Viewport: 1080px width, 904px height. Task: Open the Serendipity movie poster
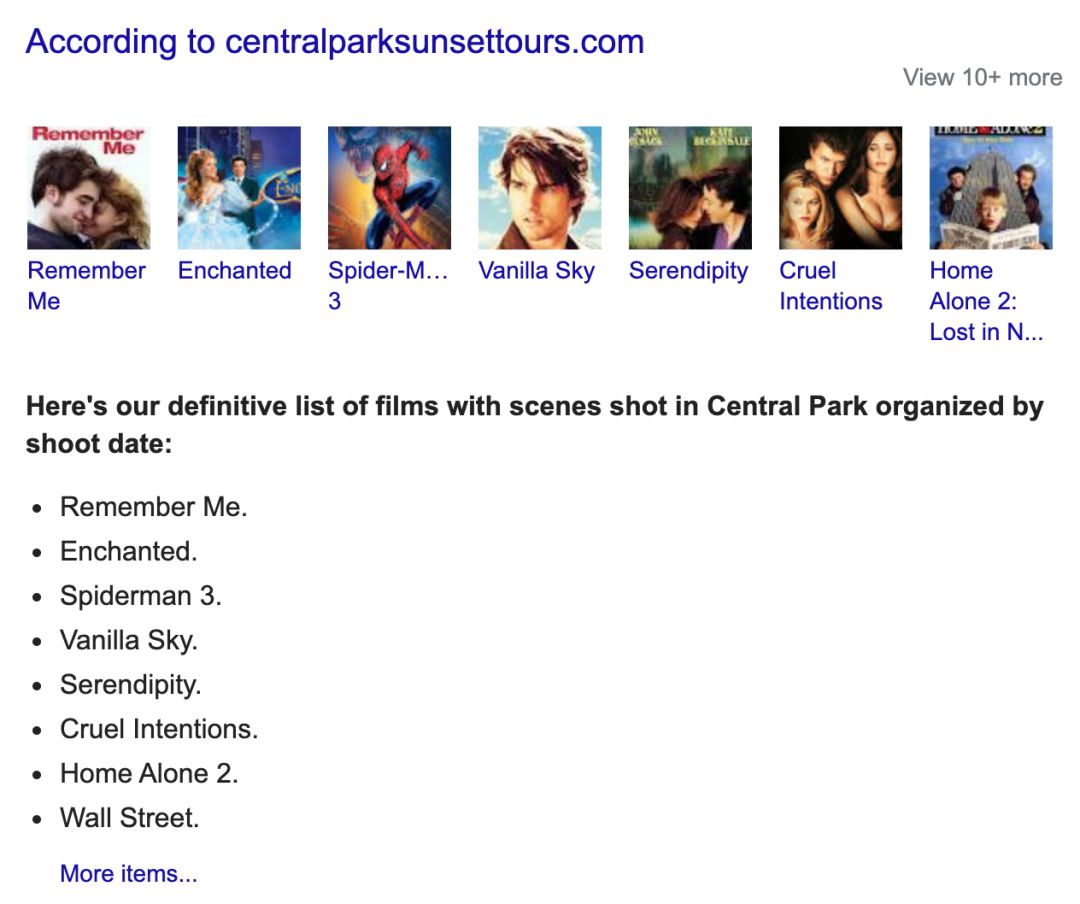[x=690, y=187]
